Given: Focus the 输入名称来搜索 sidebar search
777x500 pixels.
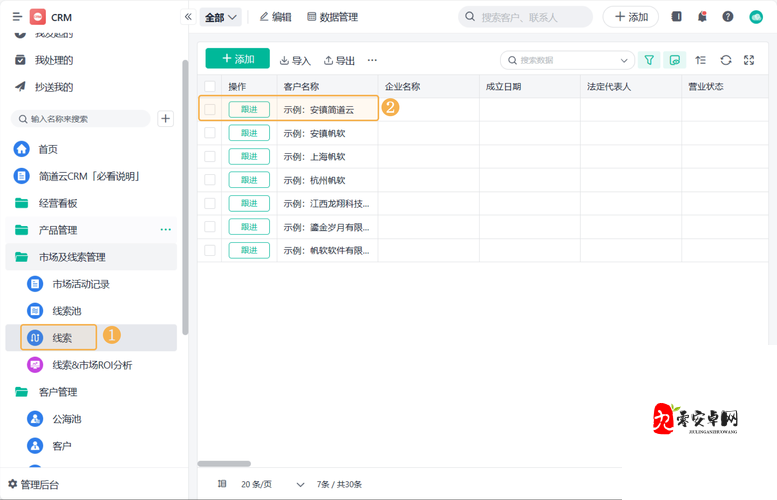Looking at the screenshot, I should [81, 119].
